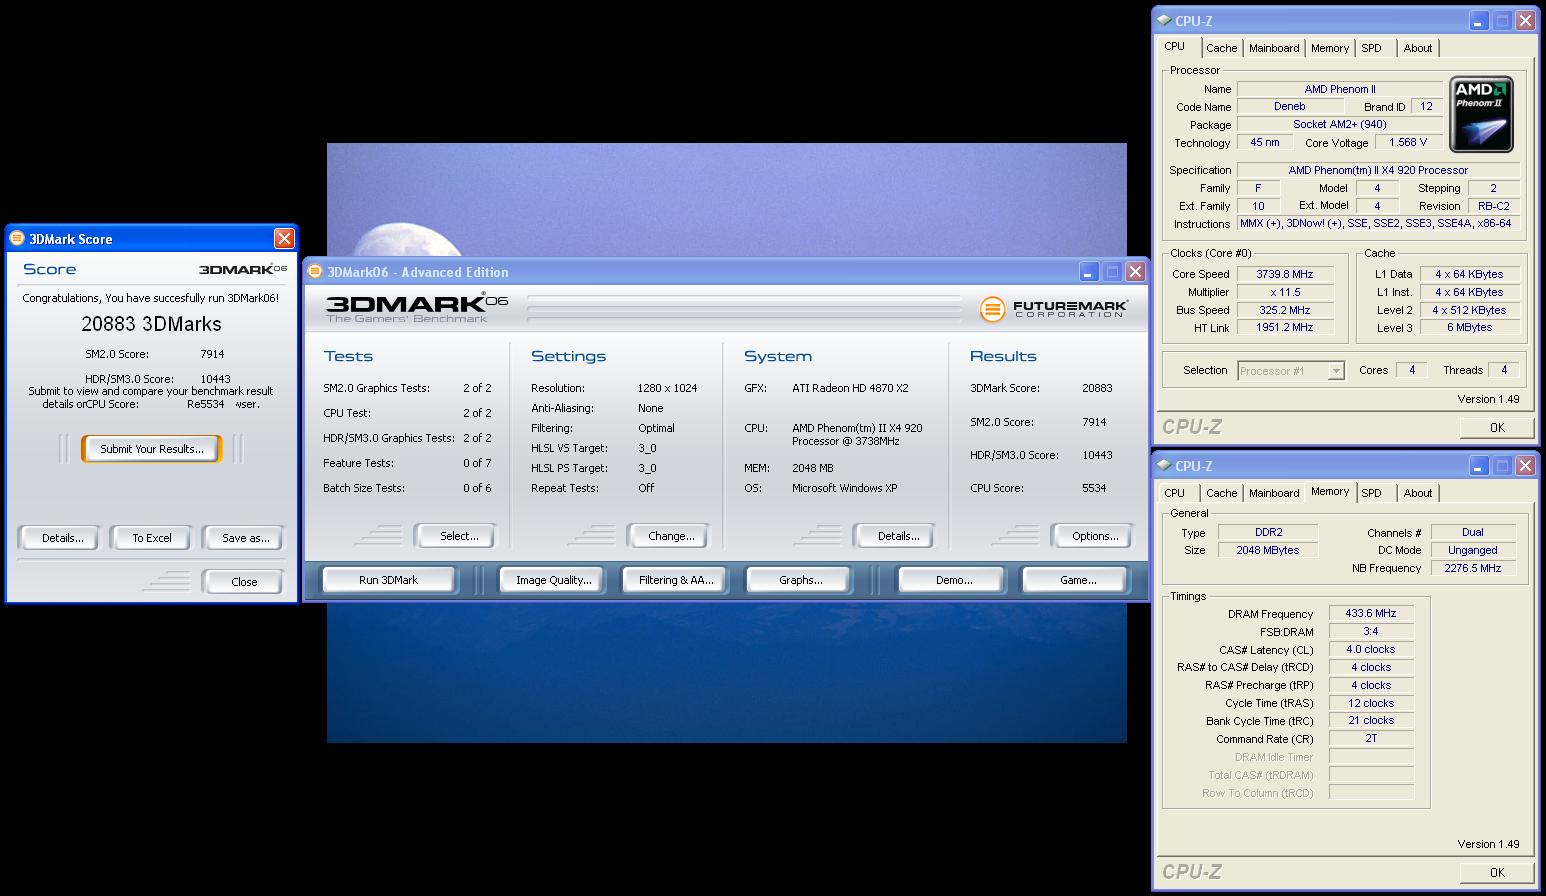Minimize the top CPU-Z window
The width and height of the screenshot is (1546, 896).
pos(1479,20)
